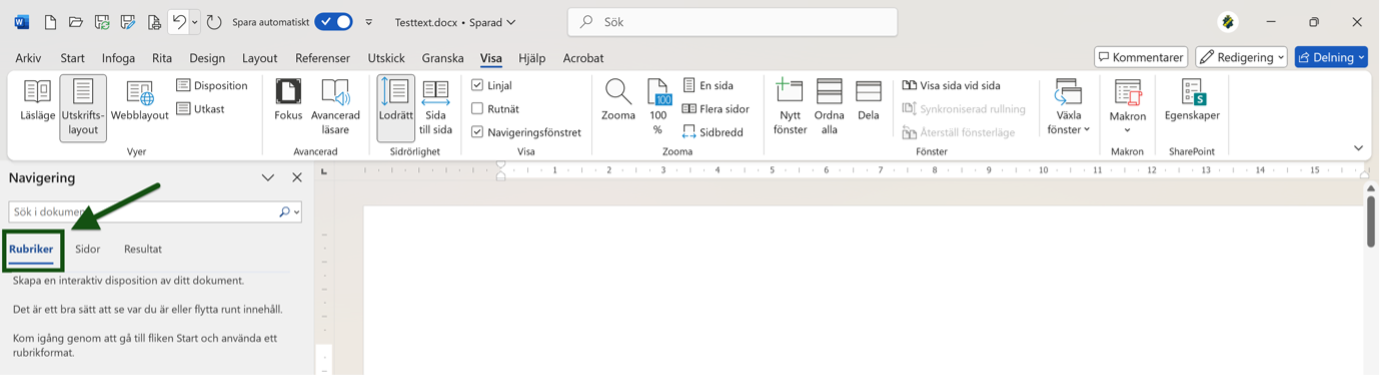Open the Layout ribbon tab

coord(260,58)
